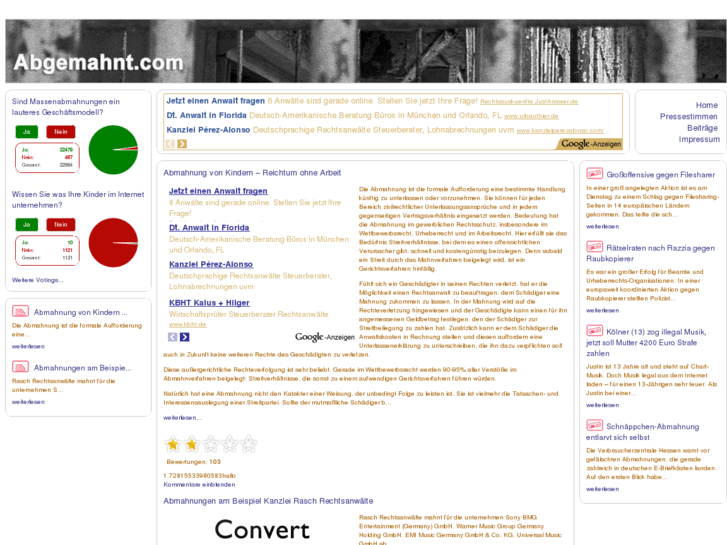The width and height of the screenshot is (727, 545).
Task: Open Pressestimmen in the navigation menu
Action: [689, 116]
